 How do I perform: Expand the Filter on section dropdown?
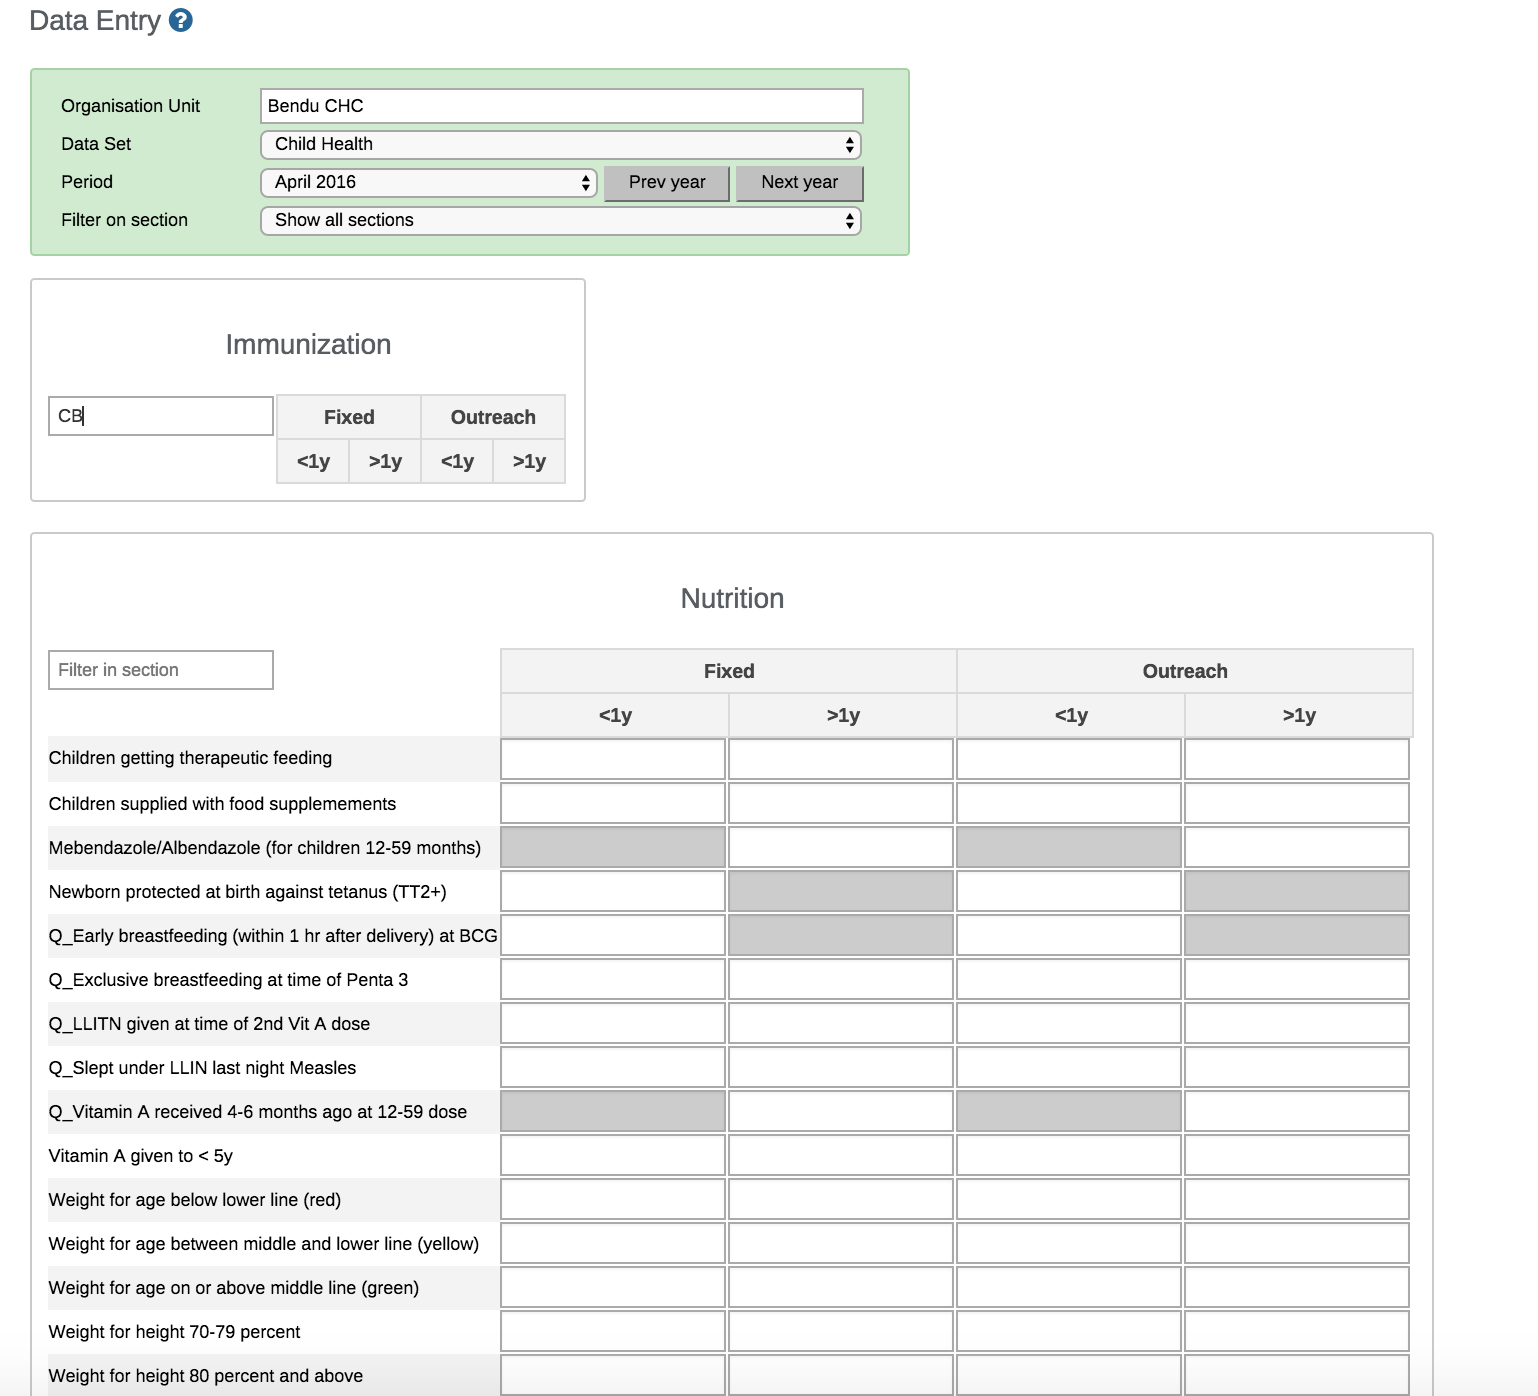tap(561, 220)
